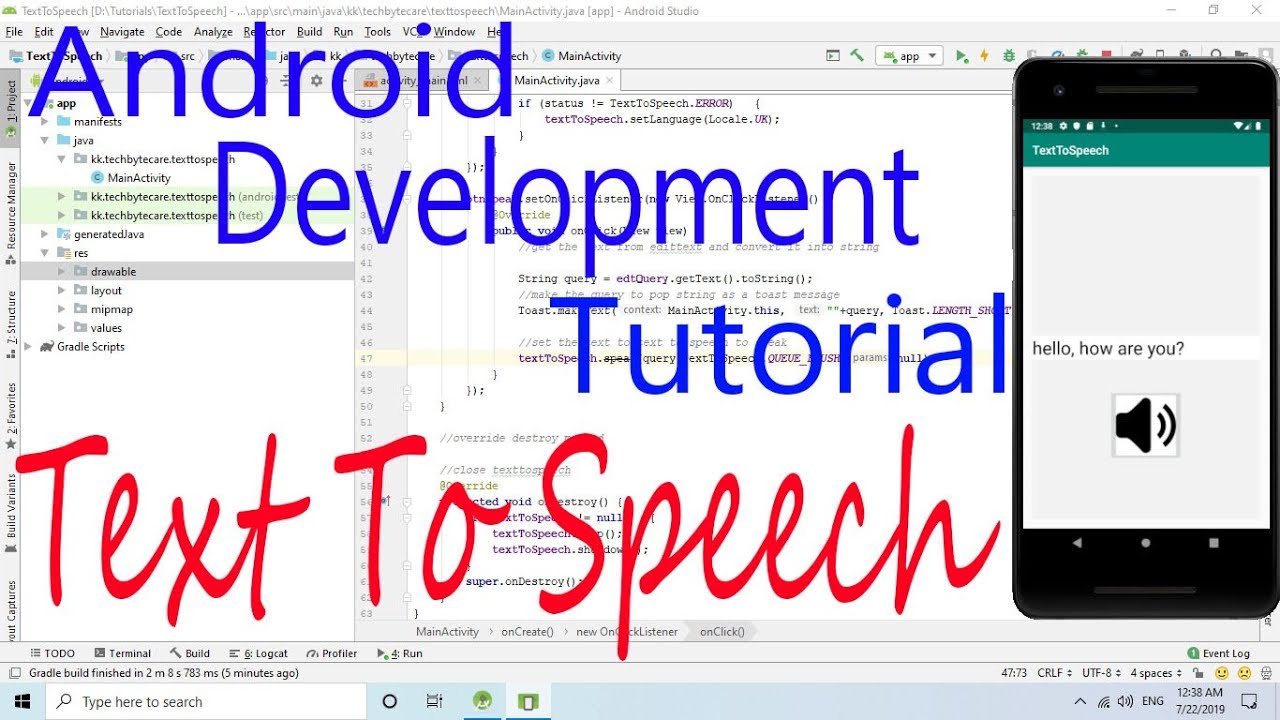Click the Windows 'Type here to search' box

point(206,701)
